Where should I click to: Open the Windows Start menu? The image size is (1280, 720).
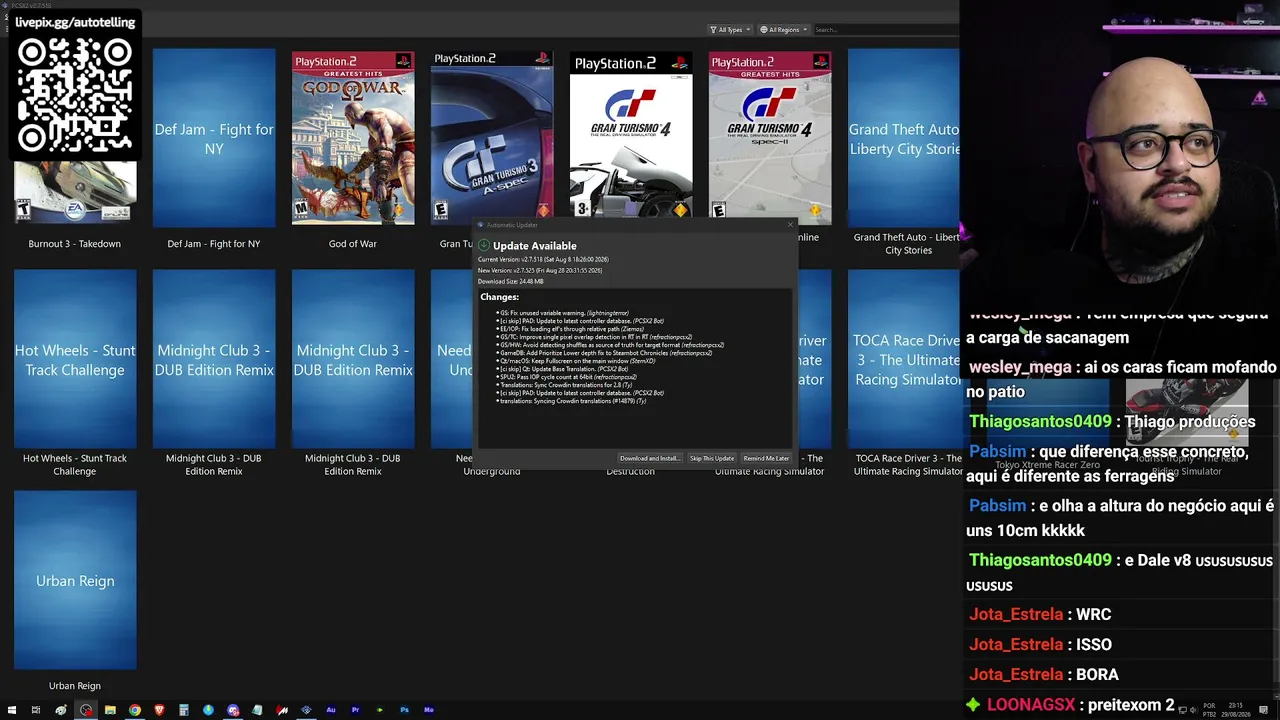click(x=12, y=710)
